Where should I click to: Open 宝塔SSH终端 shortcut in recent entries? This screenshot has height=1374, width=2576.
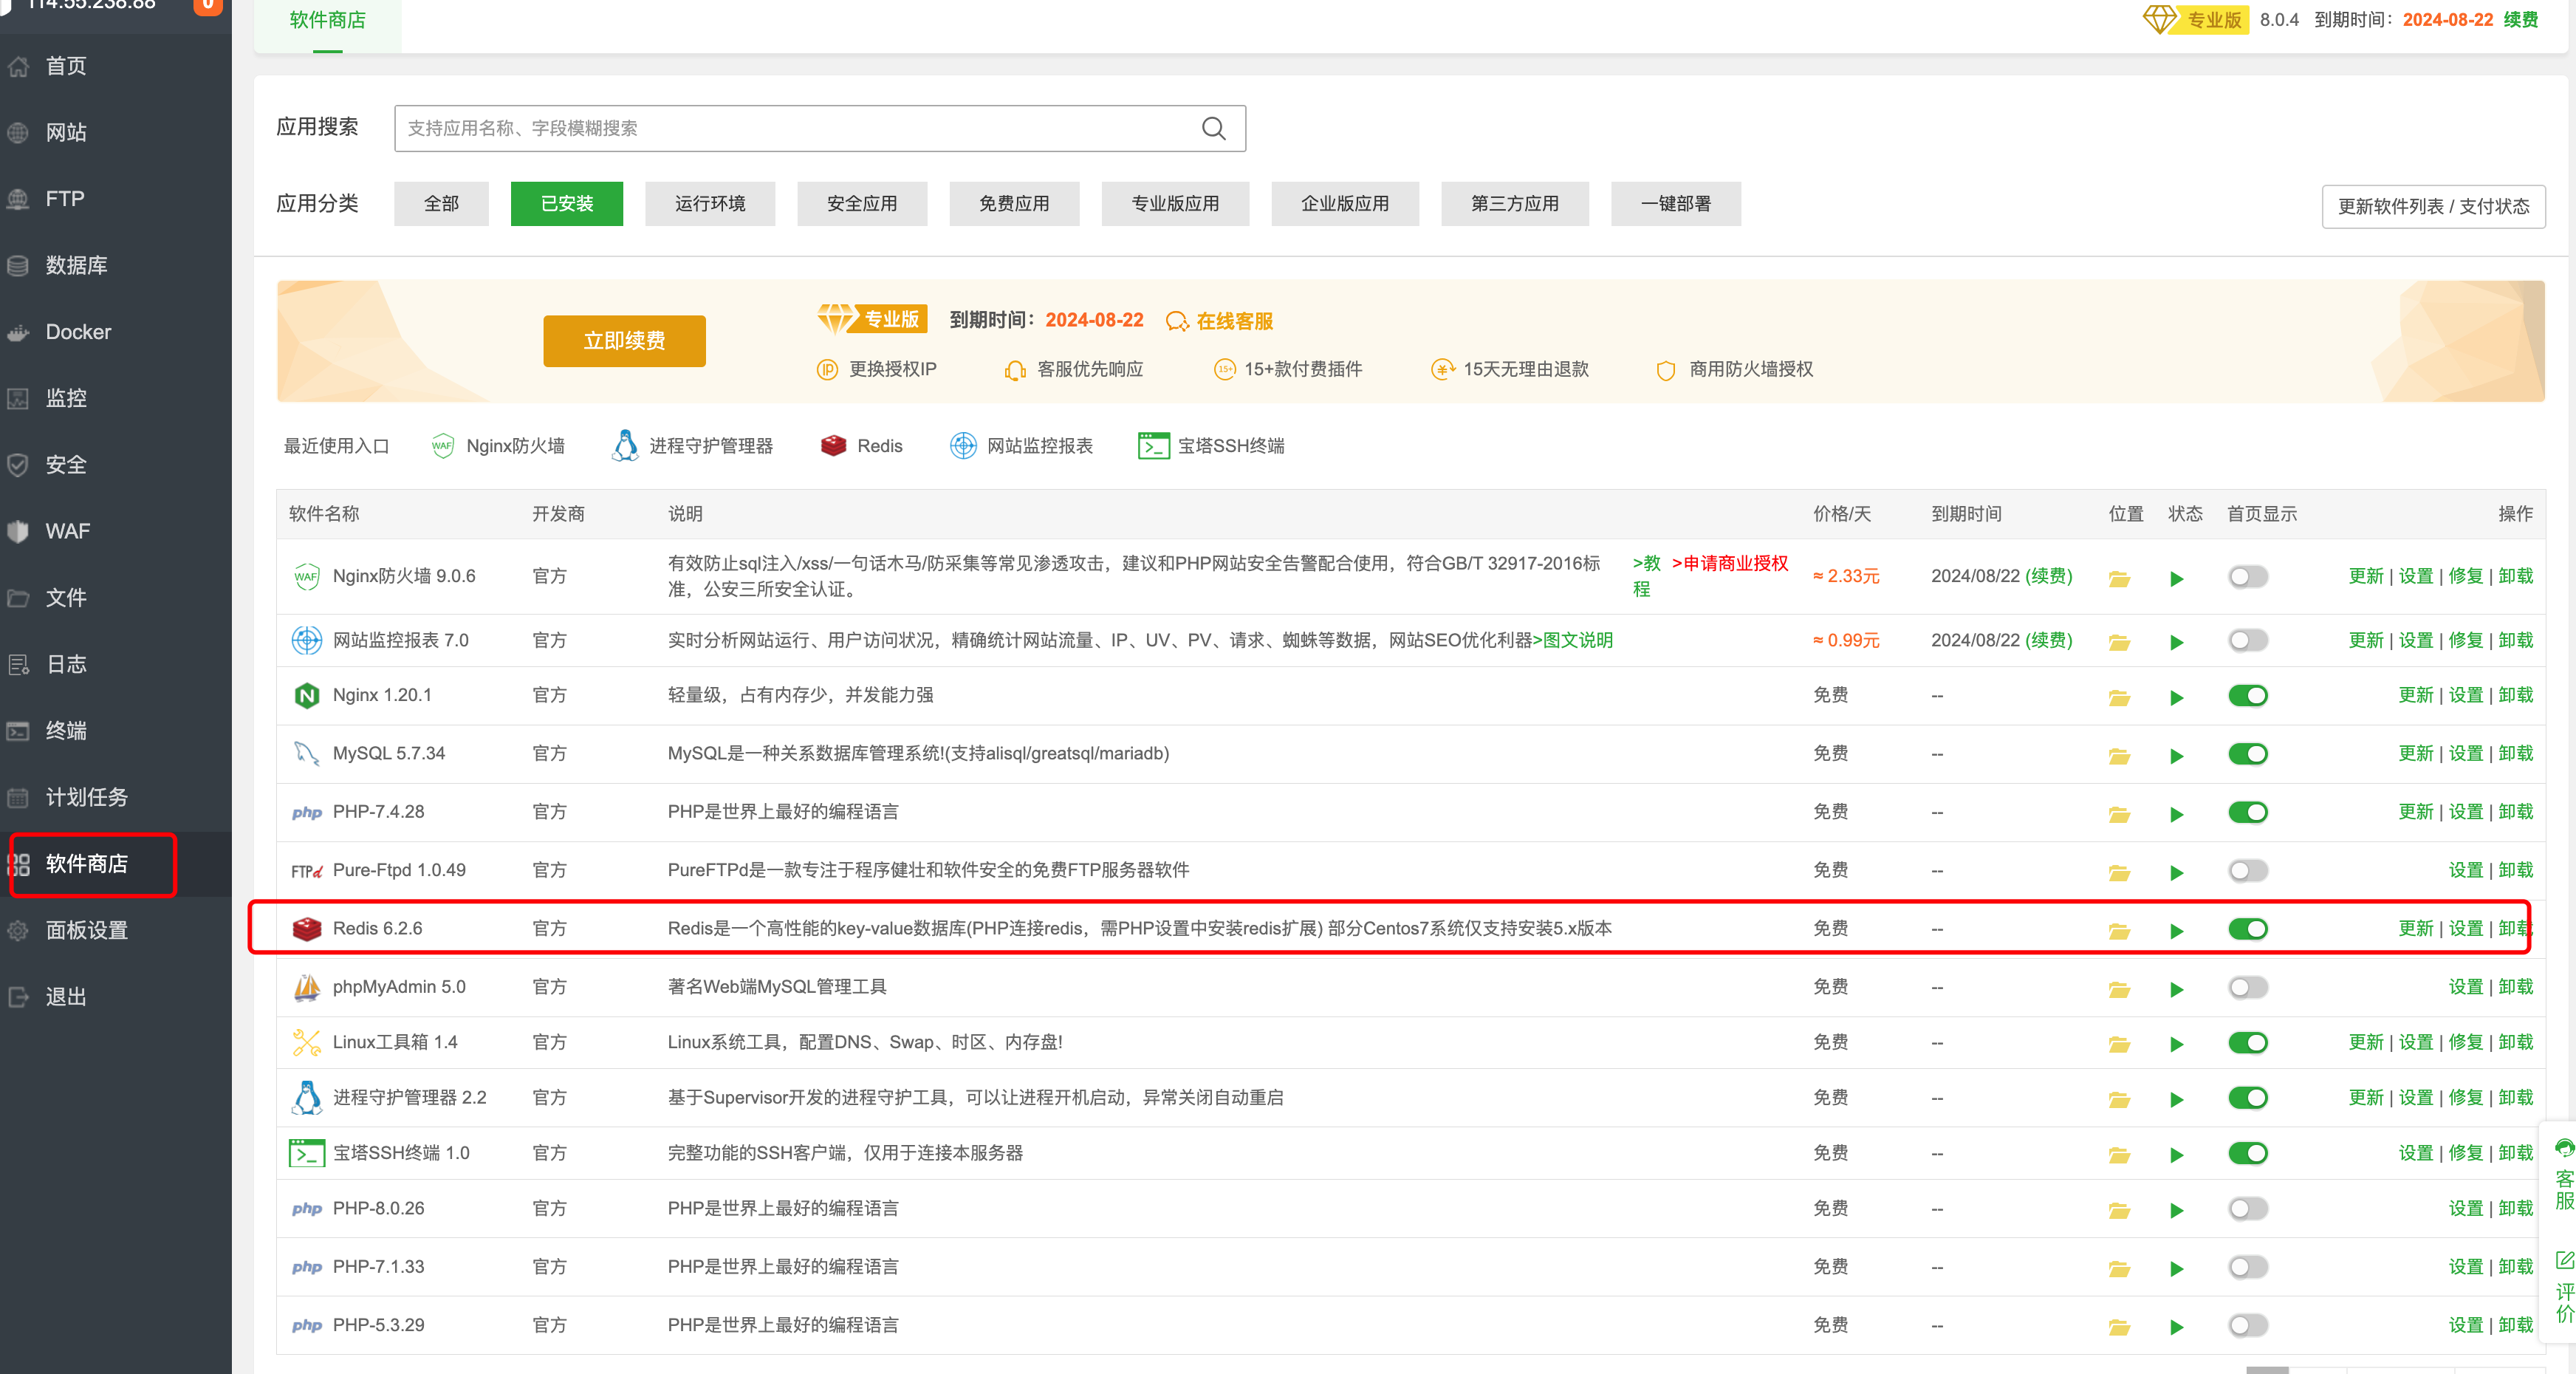click(x=1211, y=446)
